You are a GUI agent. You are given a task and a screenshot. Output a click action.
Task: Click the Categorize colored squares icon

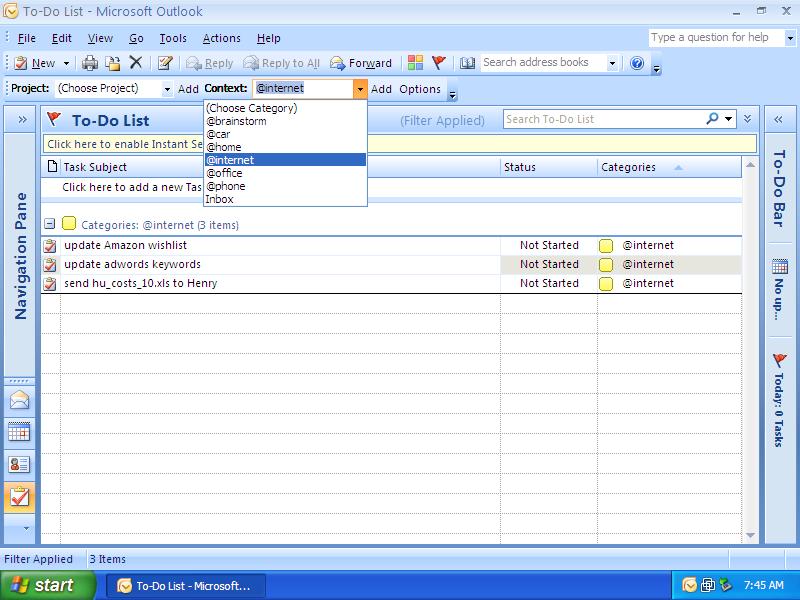click(x=415, y=63)
